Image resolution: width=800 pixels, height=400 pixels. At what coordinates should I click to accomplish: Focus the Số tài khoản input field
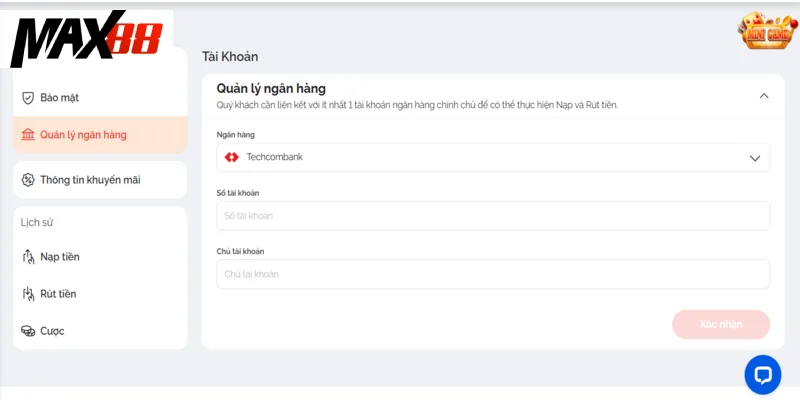(493, 216)
